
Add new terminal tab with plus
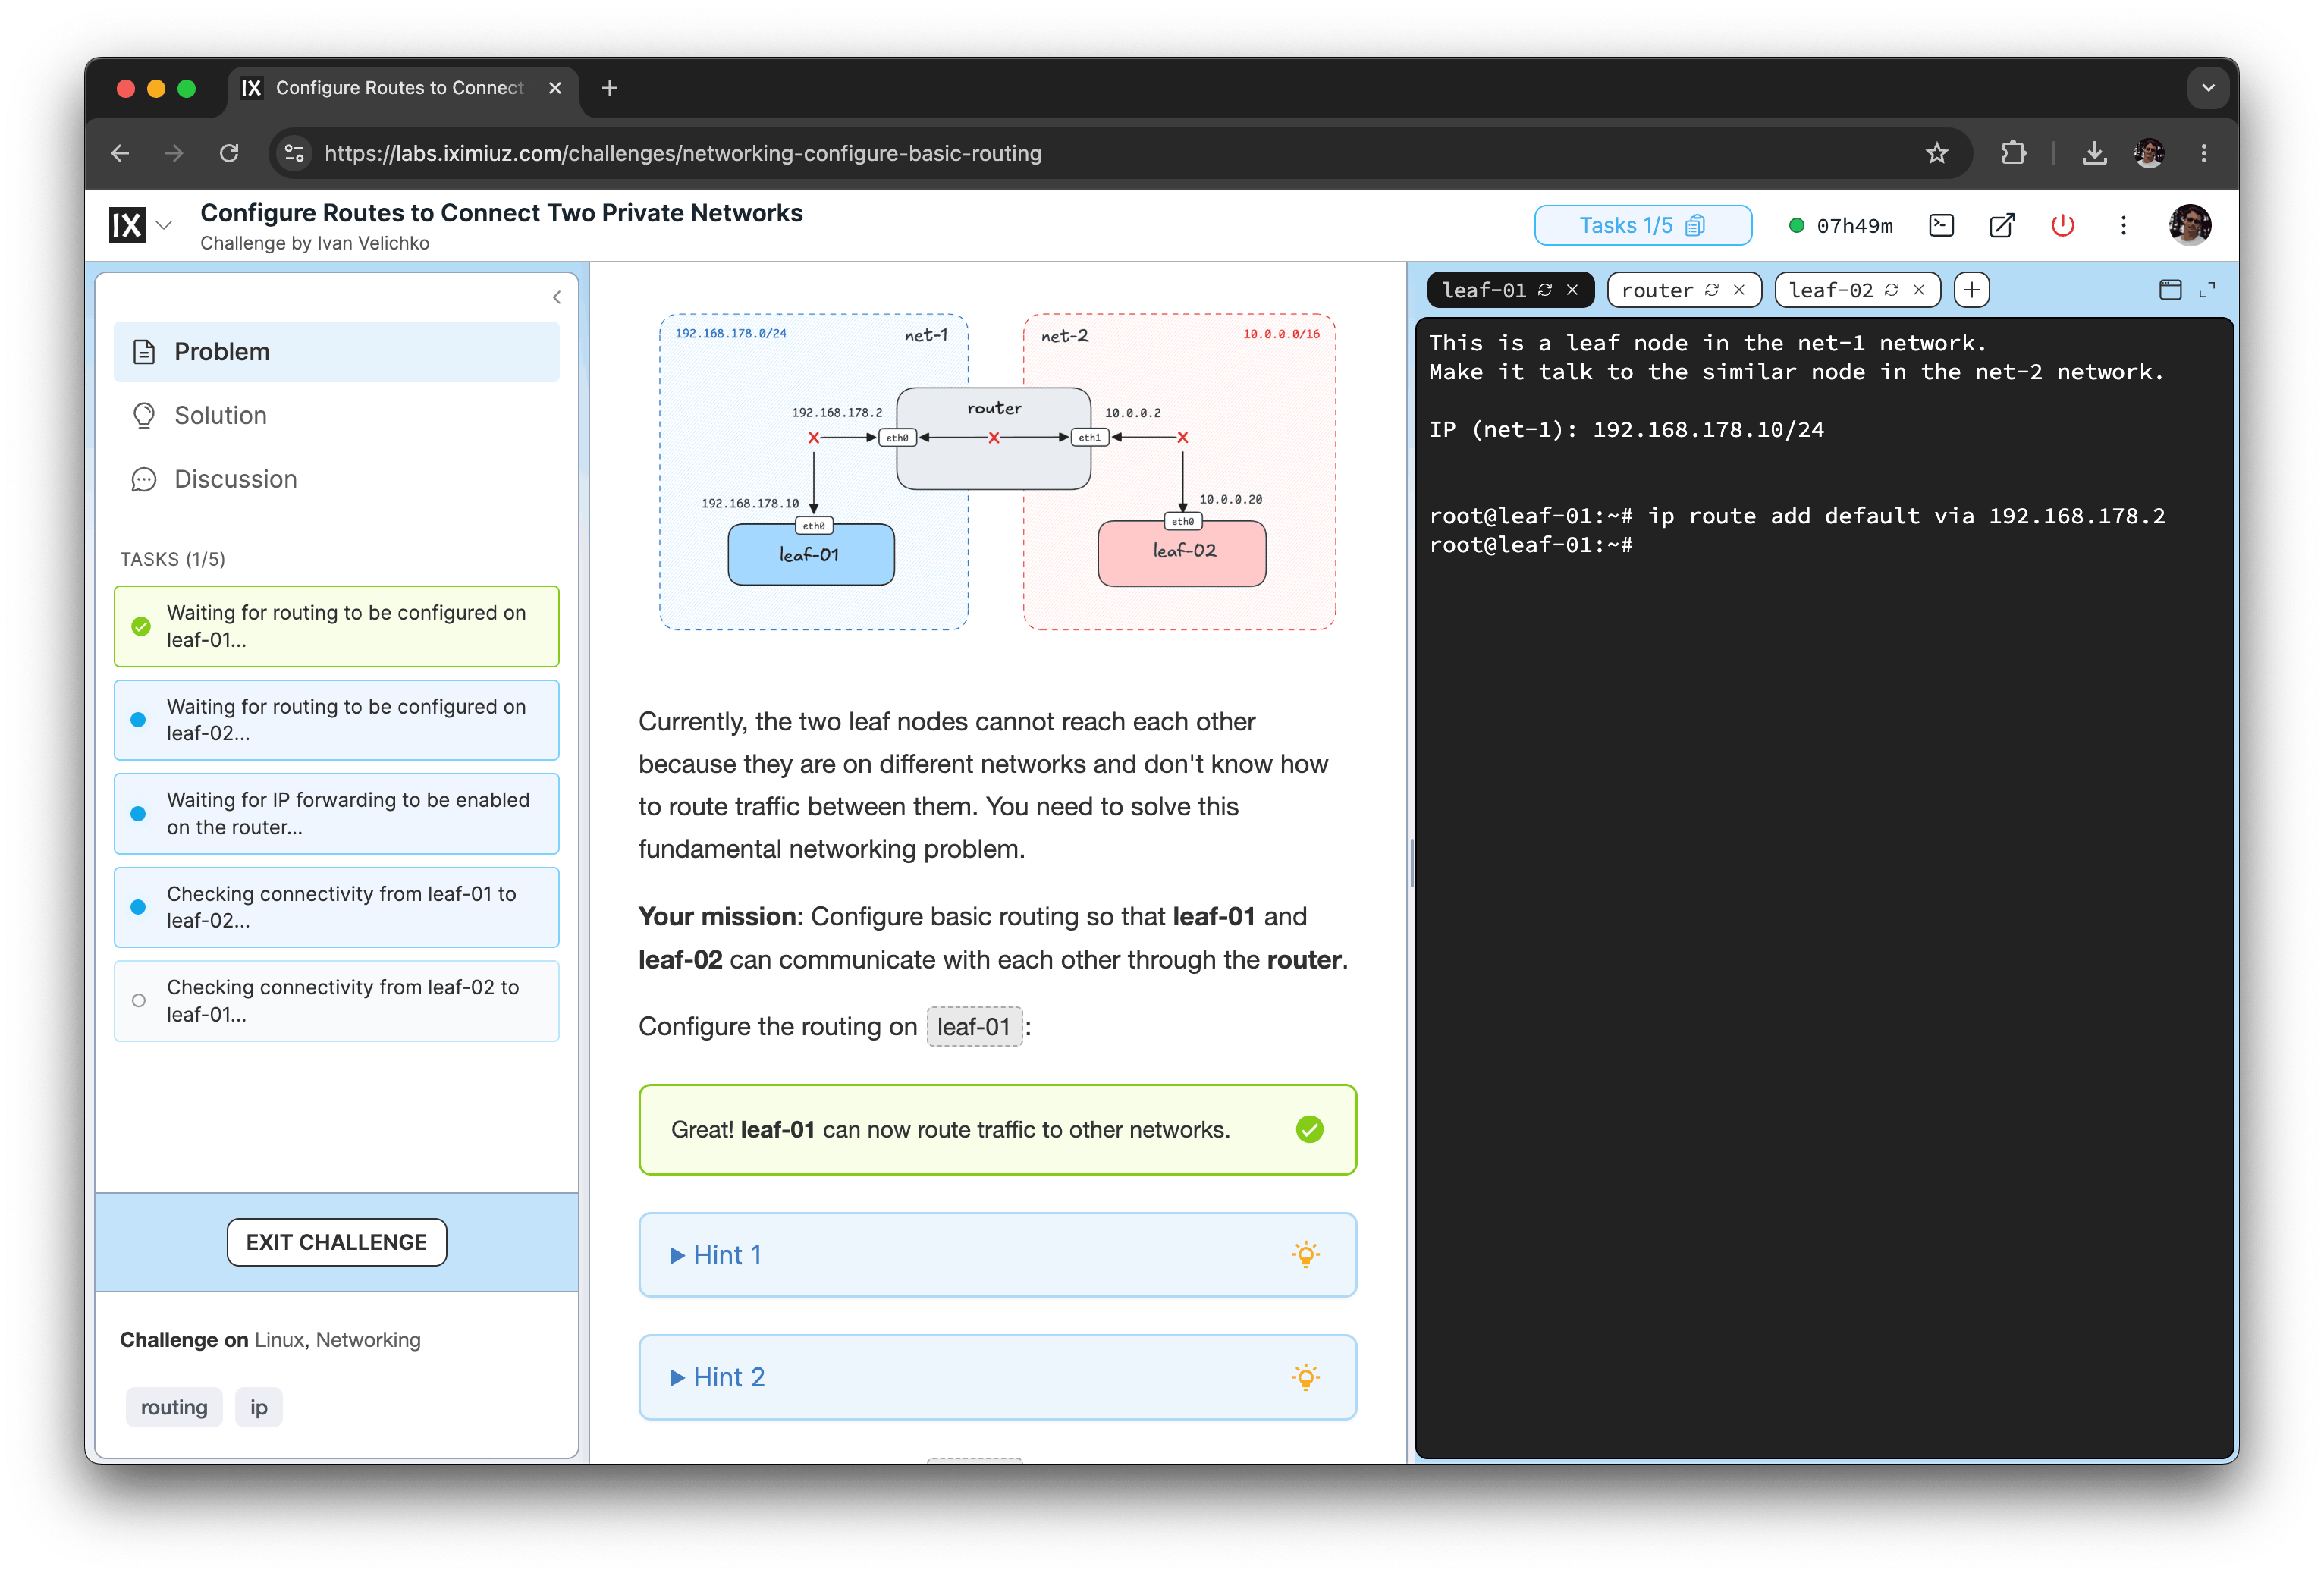click(1971, 290)
